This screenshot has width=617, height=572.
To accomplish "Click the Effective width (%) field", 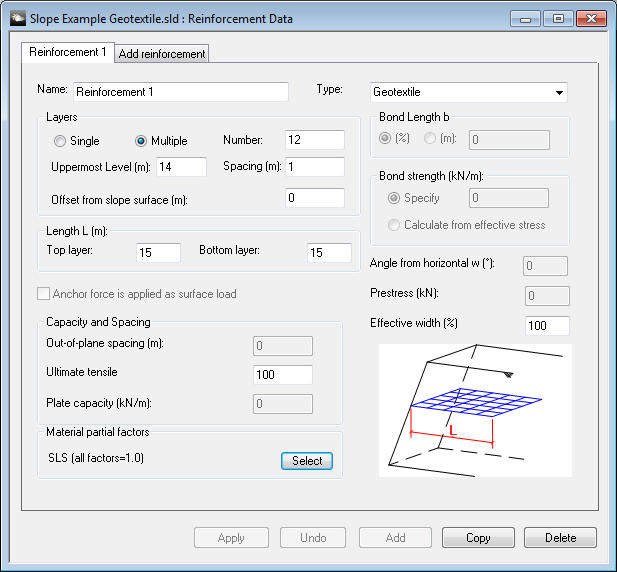I will [547, 326].
